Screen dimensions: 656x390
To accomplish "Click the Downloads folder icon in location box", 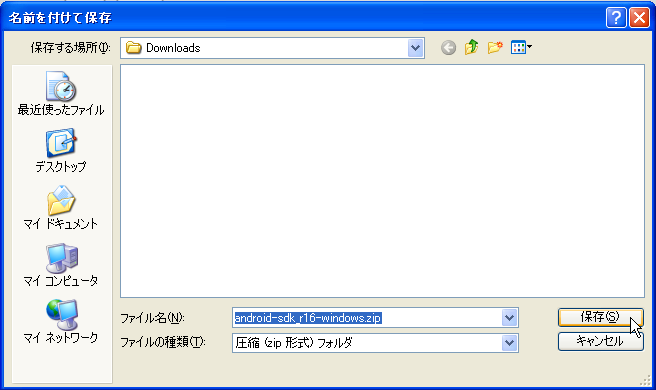I will pos(133,48).
